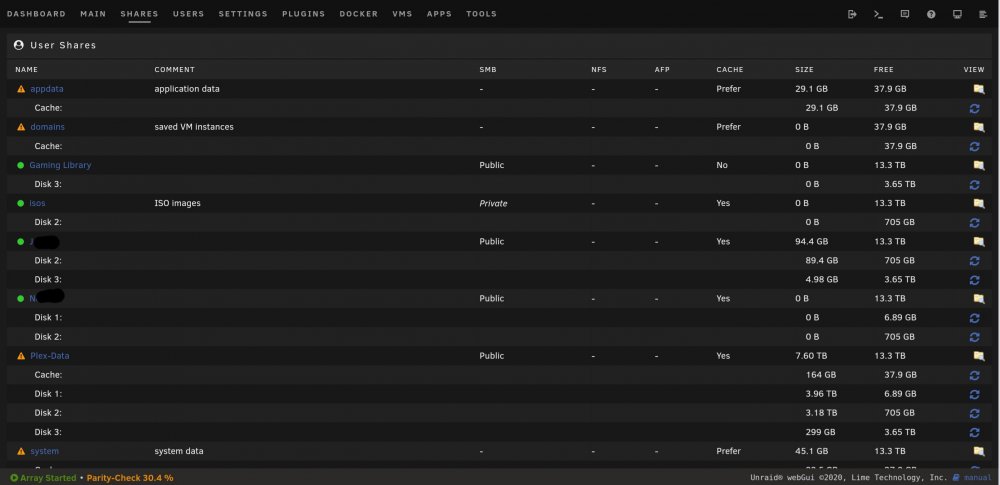The height and width of the screenshot is (485, 1000).
Task: Click the warning triangle beside domains
Action: [x=21, y=128]
